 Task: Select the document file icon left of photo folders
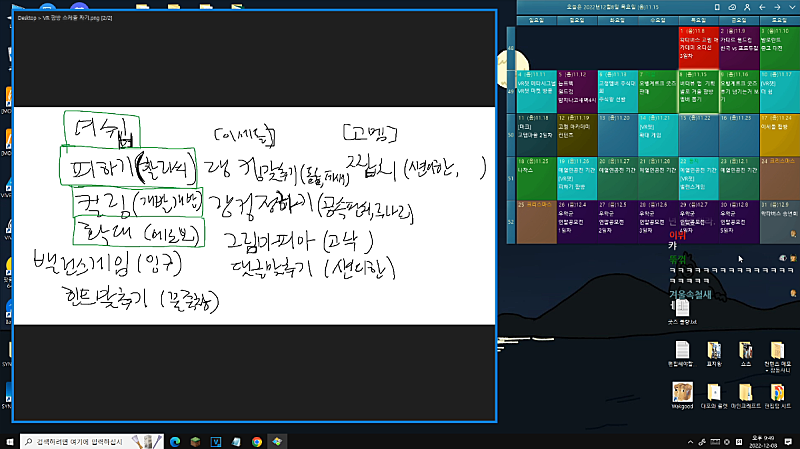[682, 354]
